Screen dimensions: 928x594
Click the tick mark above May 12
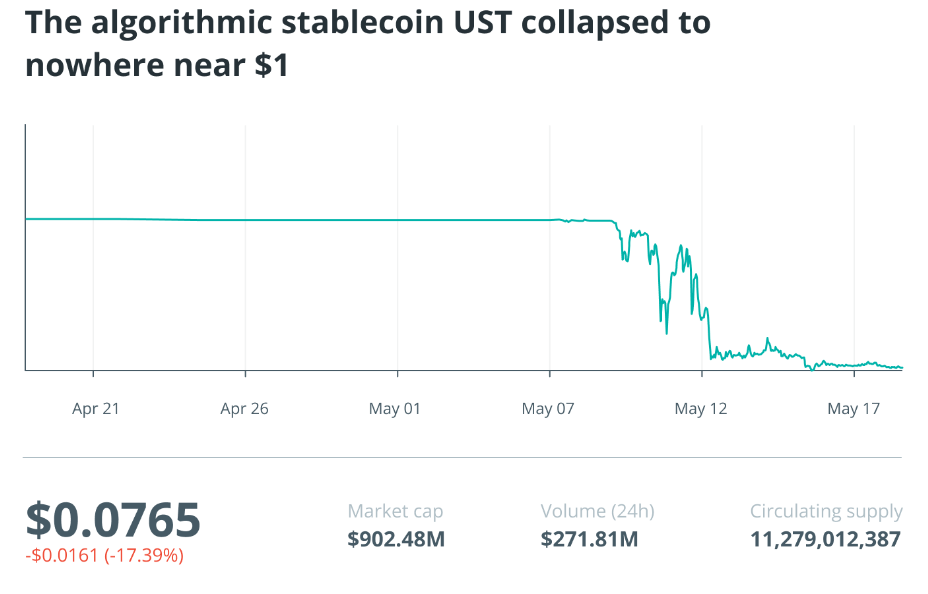702,375
